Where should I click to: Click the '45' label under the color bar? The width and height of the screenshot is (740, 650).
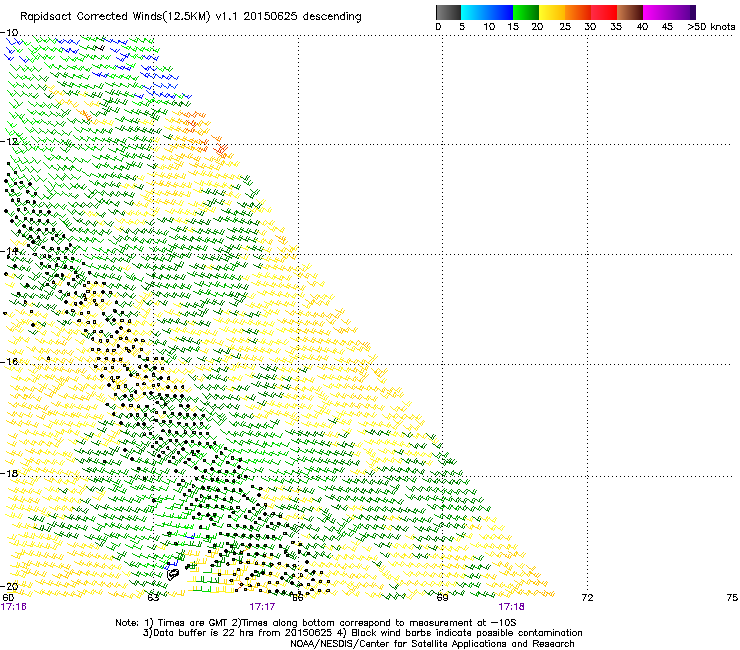(667, 27)
